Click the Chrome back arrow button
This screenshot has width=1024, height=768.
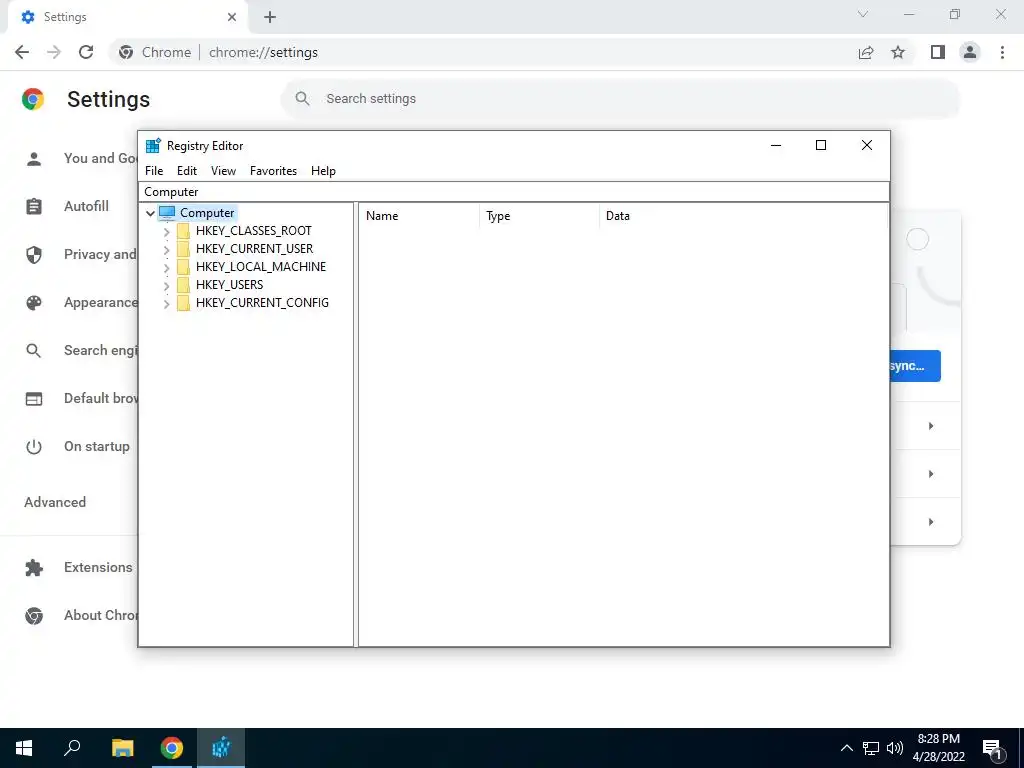pos(22,52)
